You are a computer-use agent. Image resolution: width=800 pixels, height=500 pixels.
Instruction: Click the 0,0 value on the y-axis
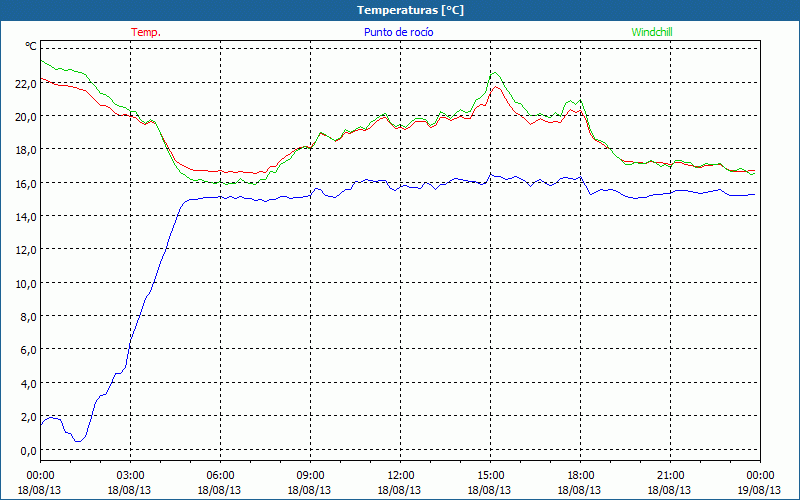point(28,451)
